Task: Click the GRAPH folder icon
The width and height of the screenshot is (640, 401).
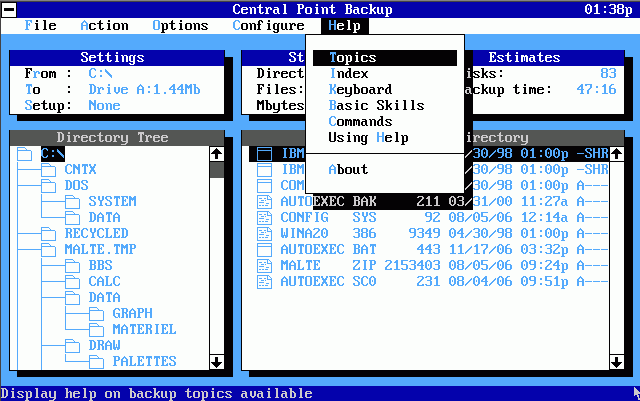Action: pyautogui.click(x=96, y=314)
